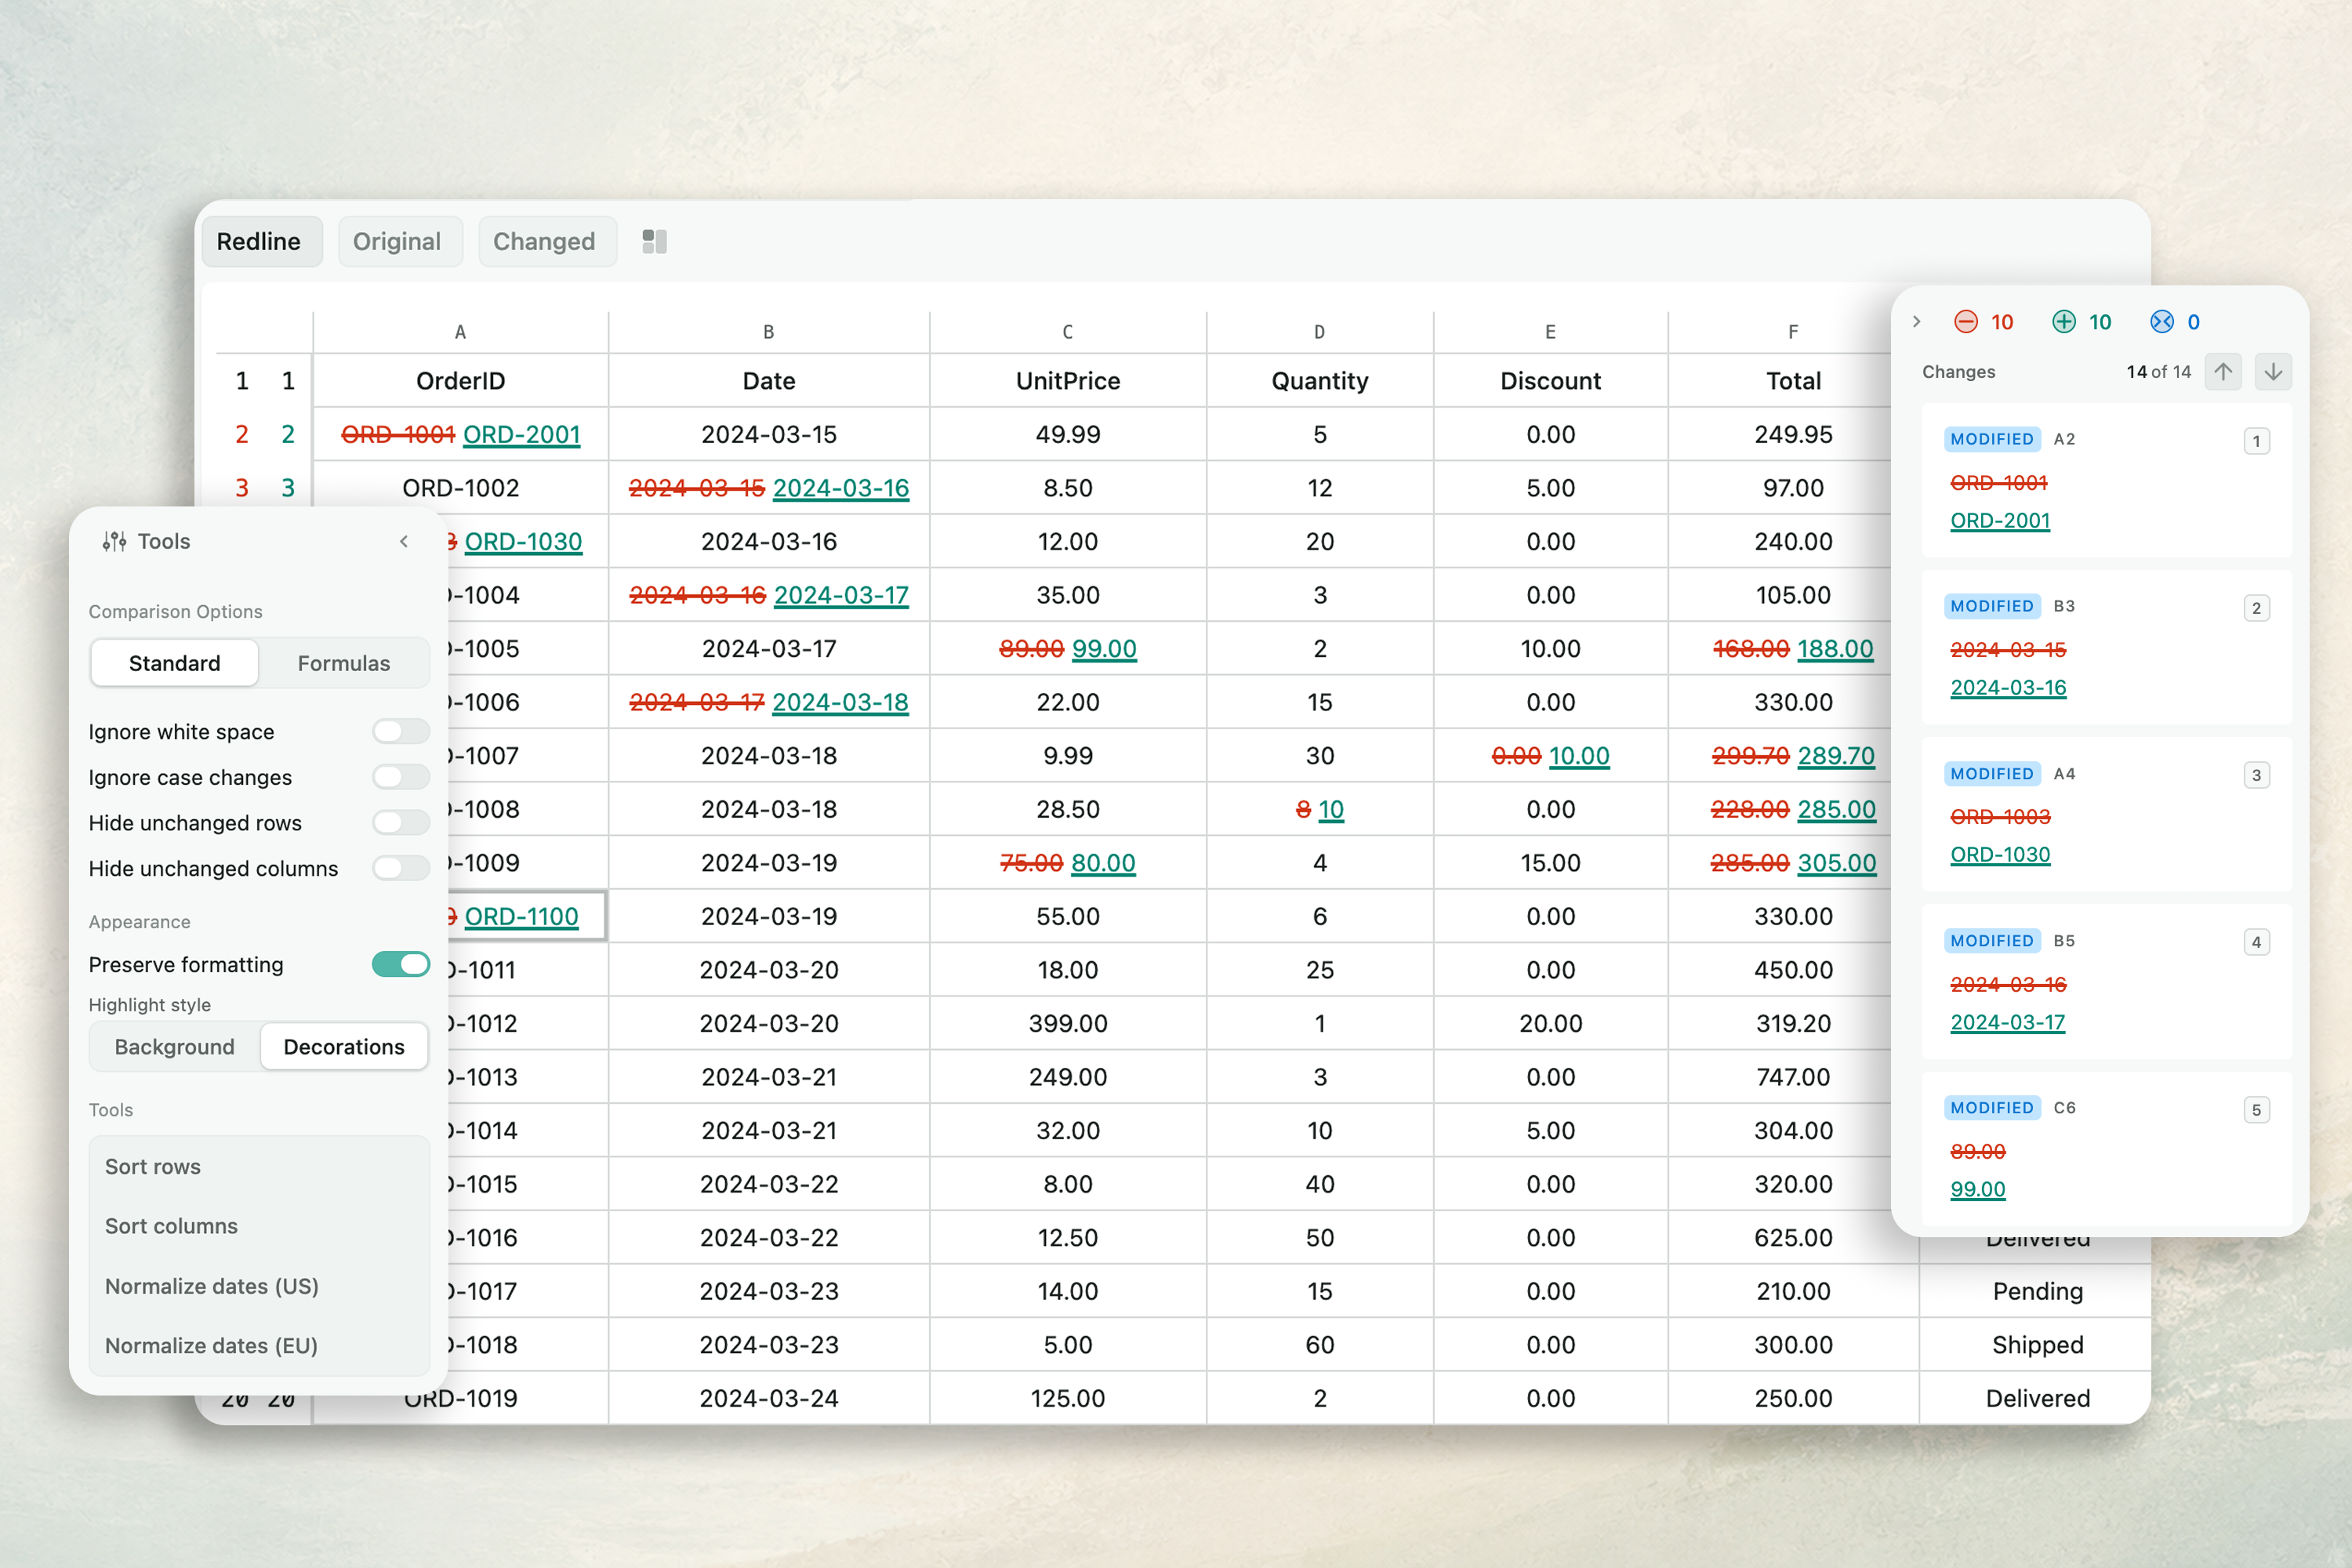
Task: Select the A4 modified change card
Action: pos(2106,814)
